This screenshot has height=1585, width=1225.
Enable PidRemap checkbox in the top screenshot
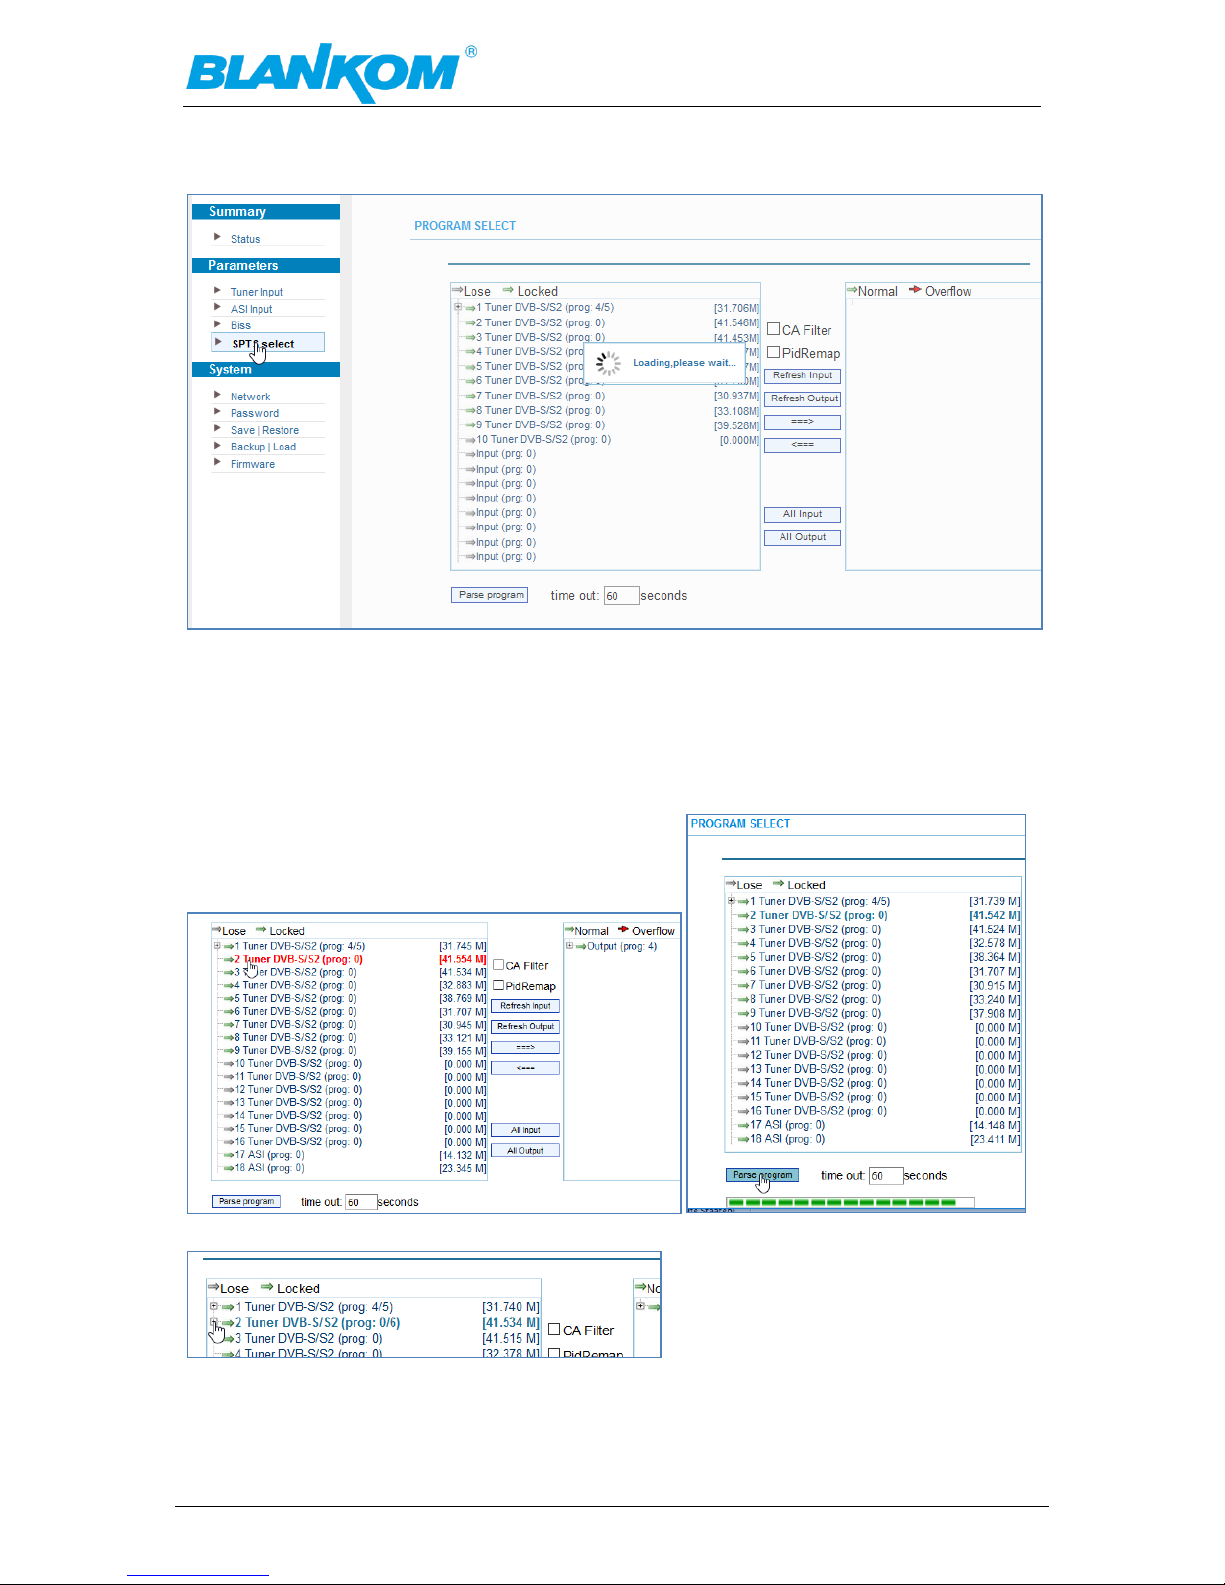(x=773, y=352)
